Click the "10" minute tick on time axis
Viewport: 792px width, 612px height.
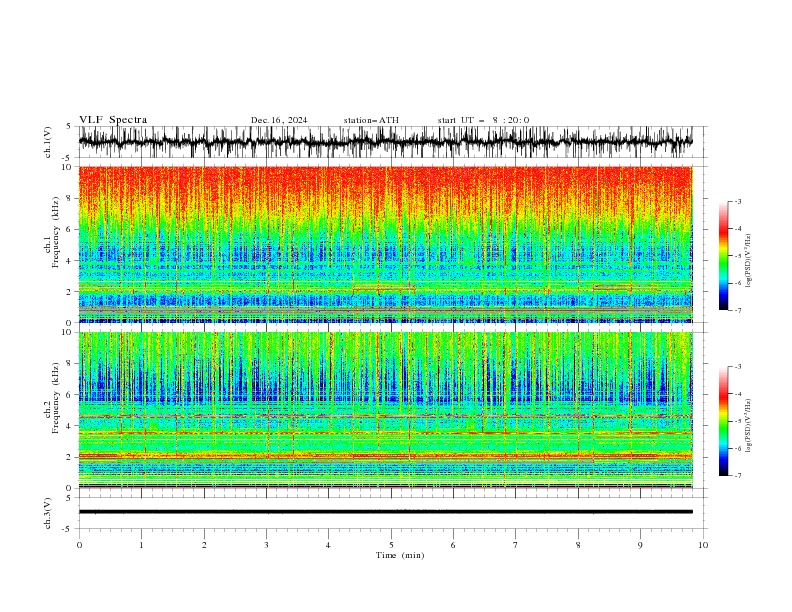703,545
